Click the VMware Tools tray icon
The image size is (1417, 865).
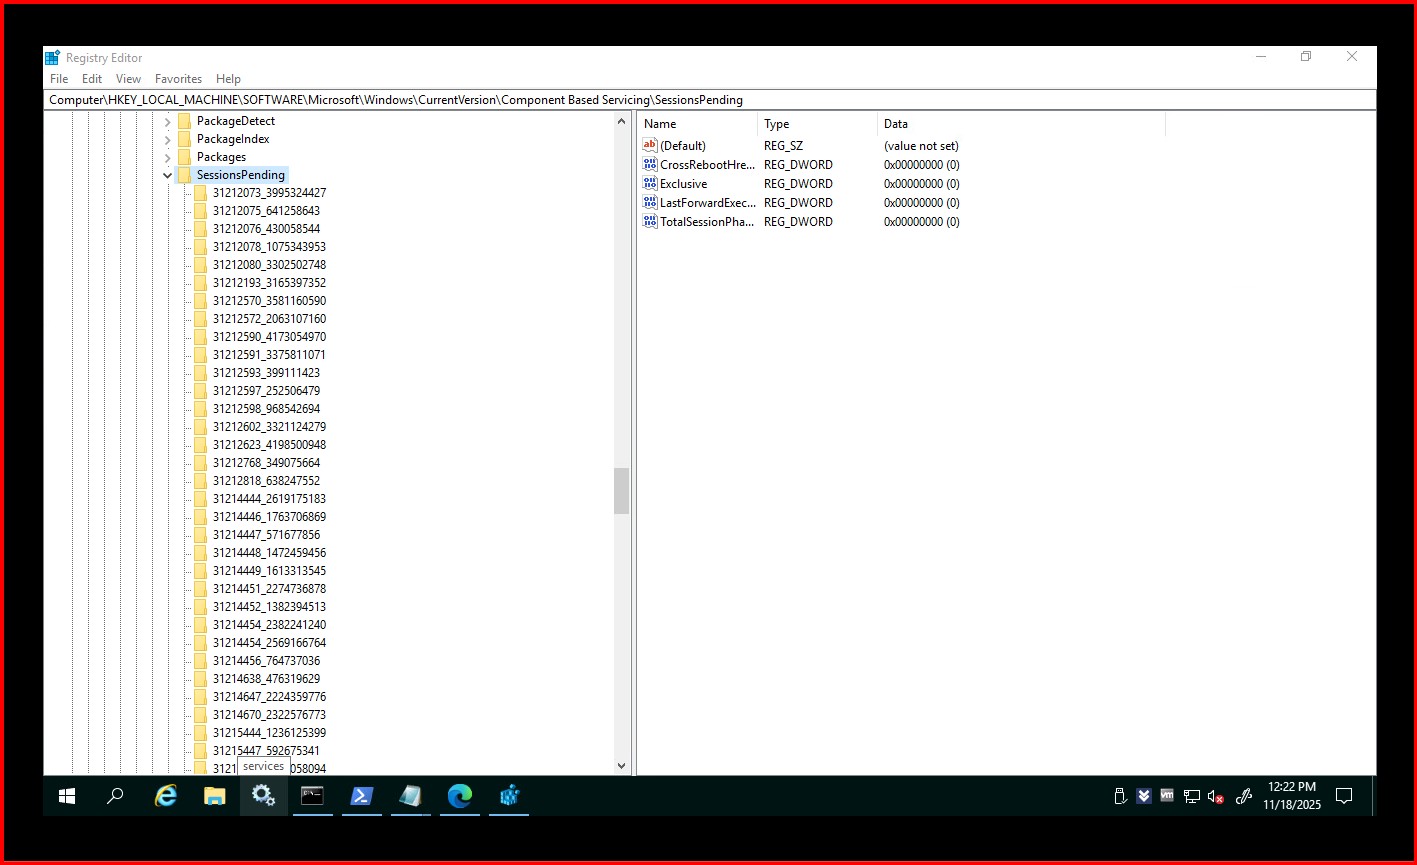(1167, 796)
